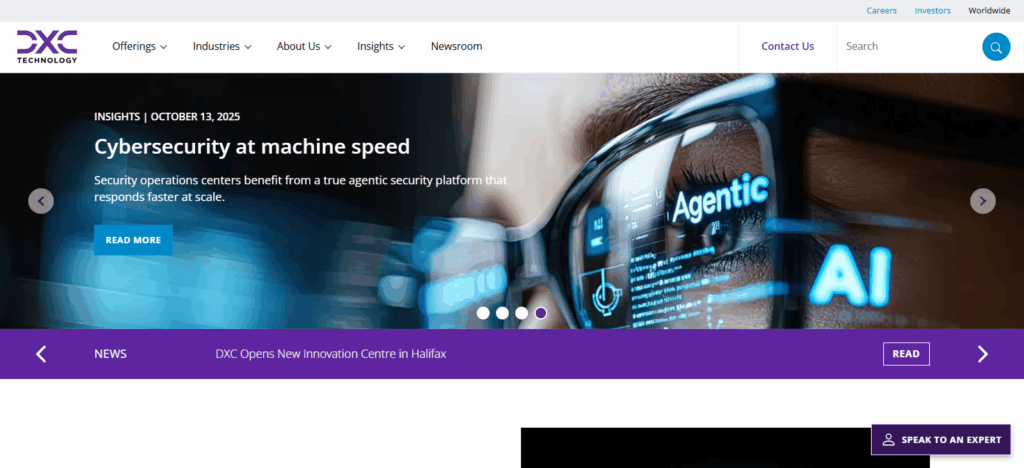The image size is (1024, 468).
Task: Click the READ MORE button
Action: [x=133, y=240]
